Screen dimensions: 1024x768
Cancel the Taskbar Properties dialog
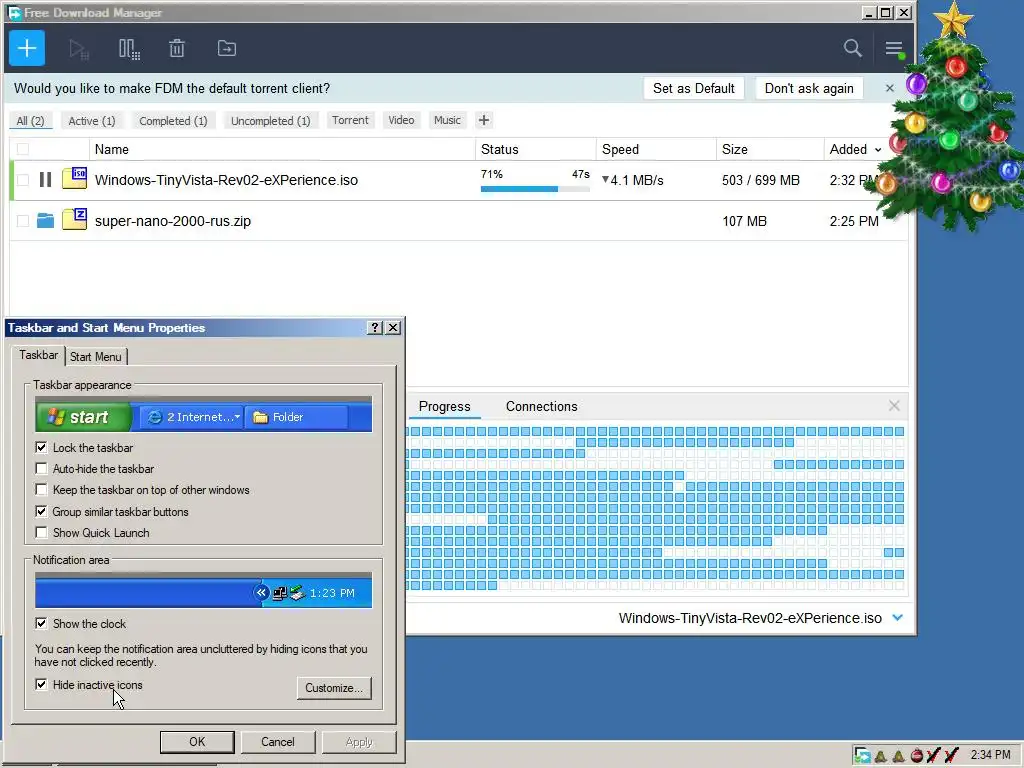(278, 742)
